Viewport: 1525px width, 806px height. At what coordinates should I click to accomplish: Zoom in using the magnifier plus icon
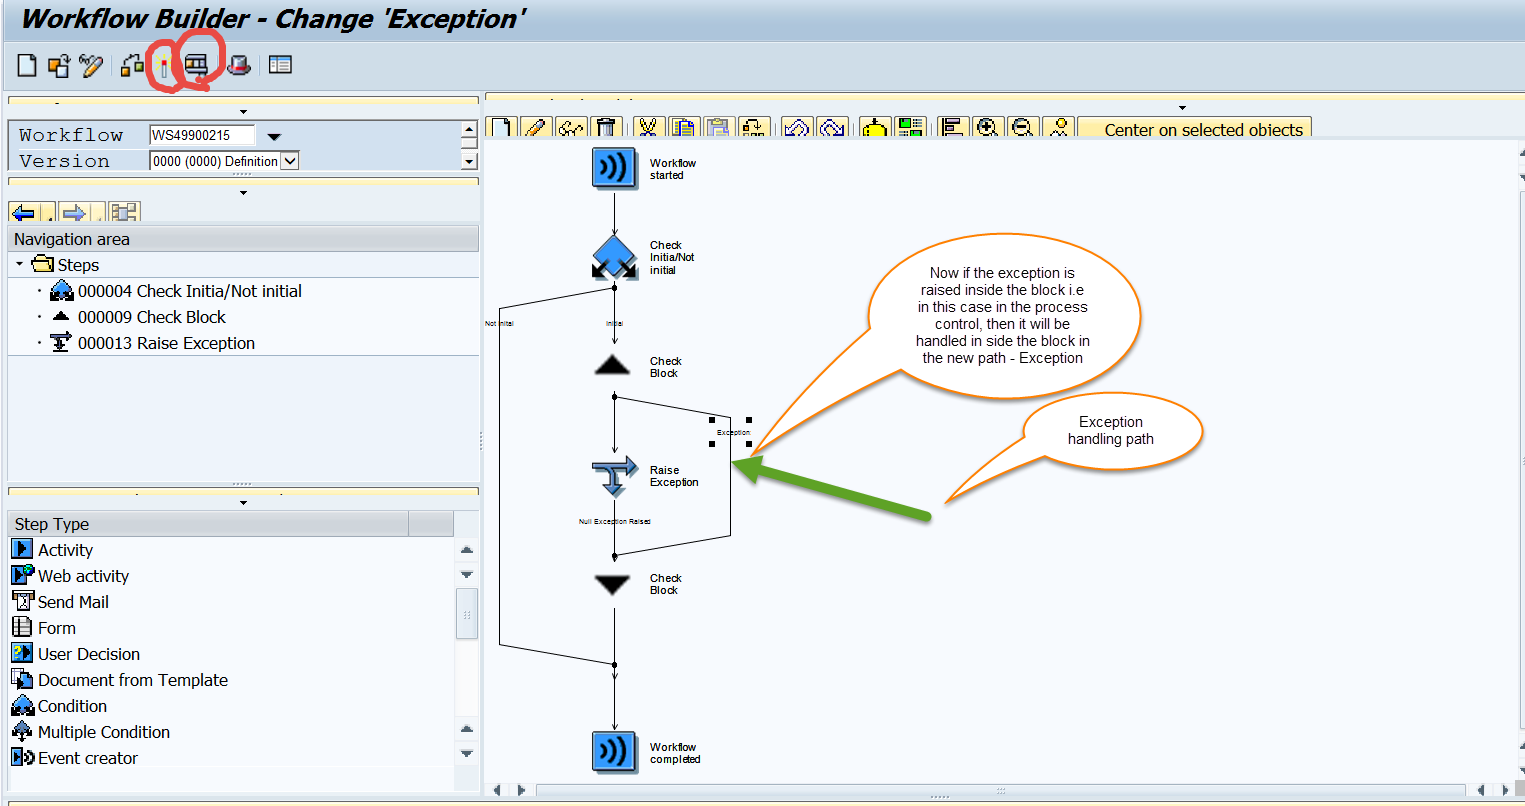[988, 128]
